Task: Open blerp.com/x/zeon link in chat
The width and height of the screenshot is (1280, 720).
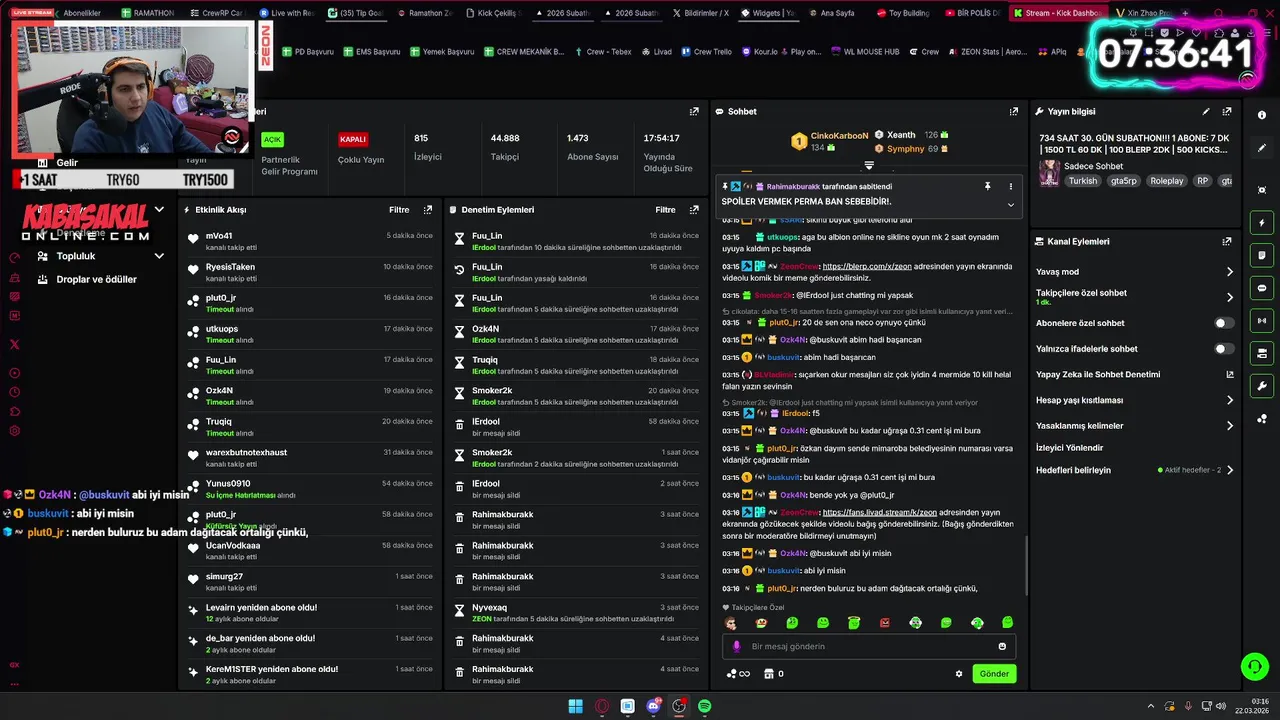Action: pyautogui.click(x=866, y=266)
